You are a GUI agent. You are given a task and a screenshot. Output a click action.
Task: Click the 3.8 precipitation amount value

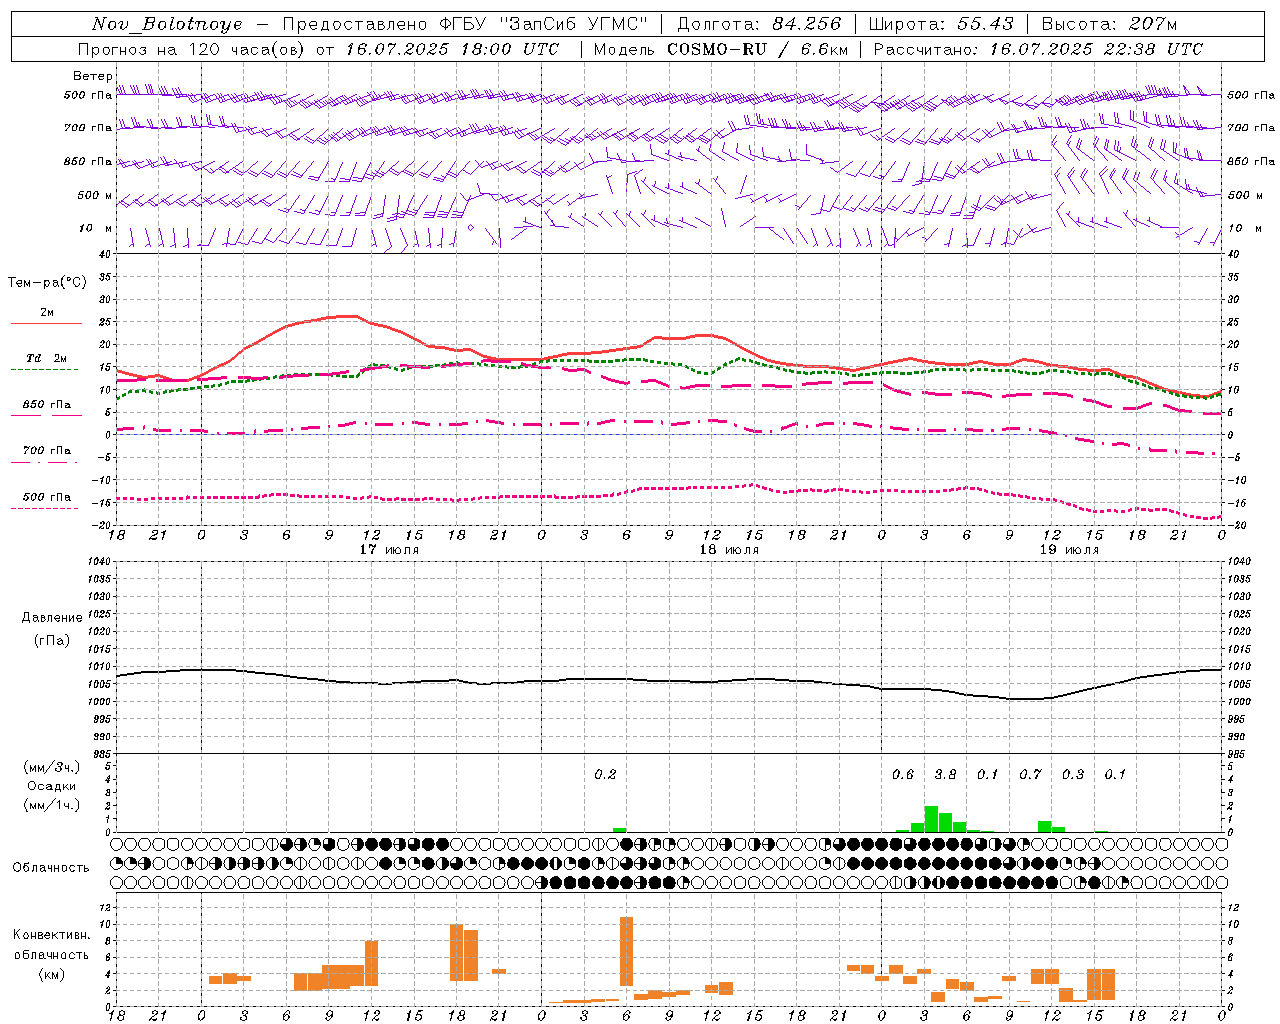[x=945, y=775]
